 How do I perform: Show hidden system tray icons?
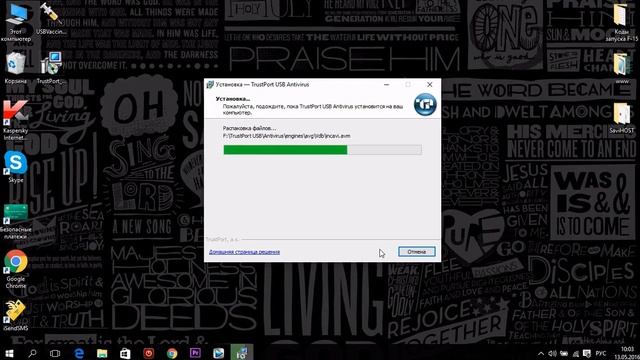[x=541, y=353]
